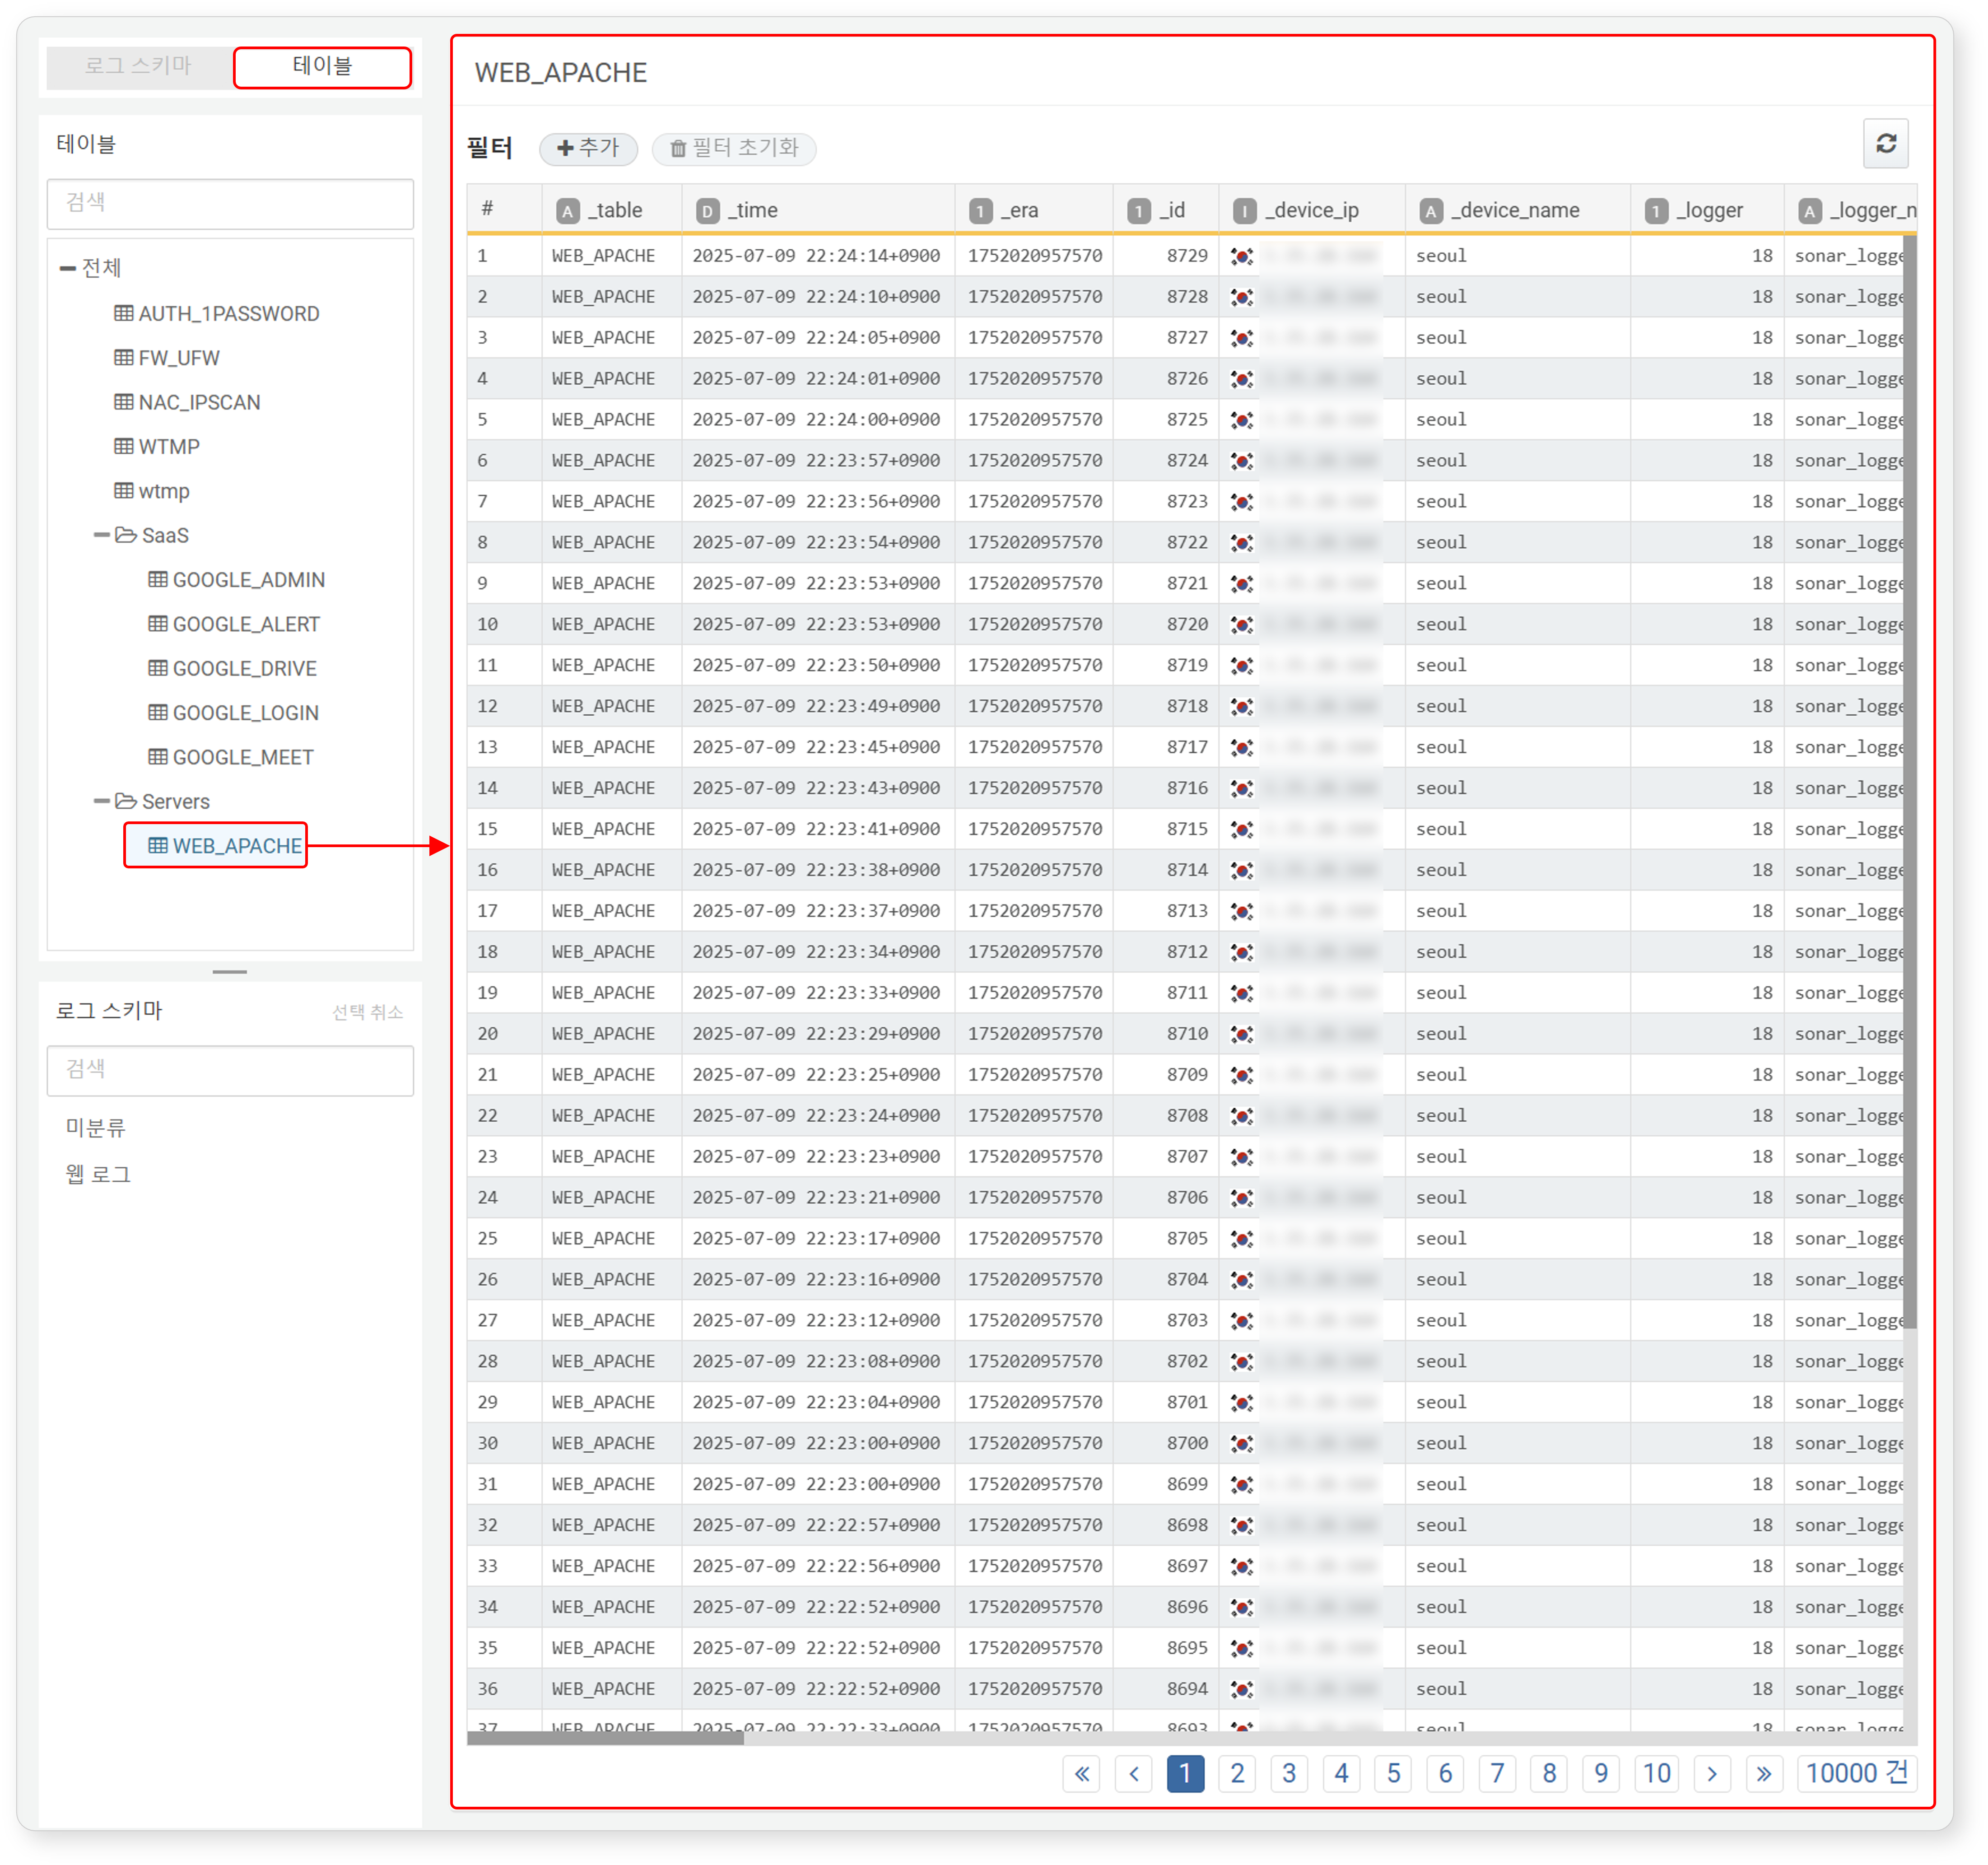Collapse the SaaS folder node
Screen dimensions: 1988x1865
(x=102, y=535)
